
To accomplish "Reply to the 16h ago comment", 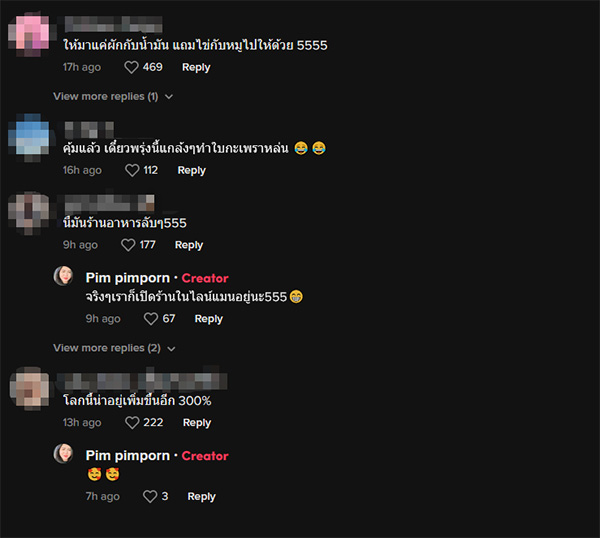I will click(191, 170).
